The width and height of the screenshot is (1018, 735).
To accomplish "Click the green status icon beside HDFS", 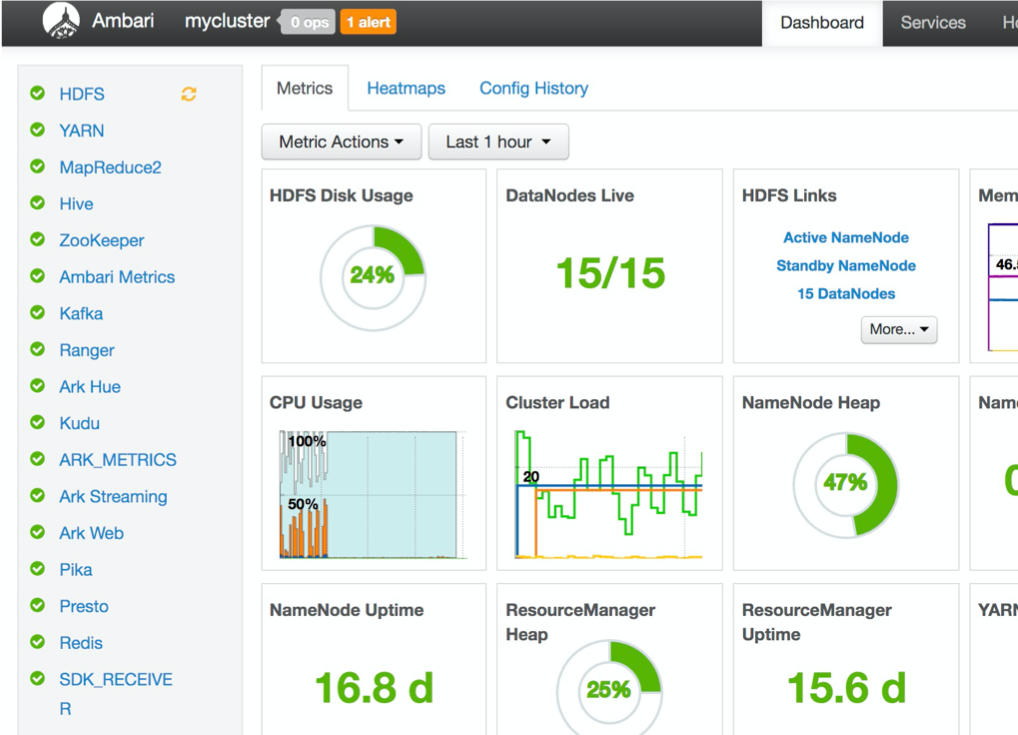I will (38, 93).
